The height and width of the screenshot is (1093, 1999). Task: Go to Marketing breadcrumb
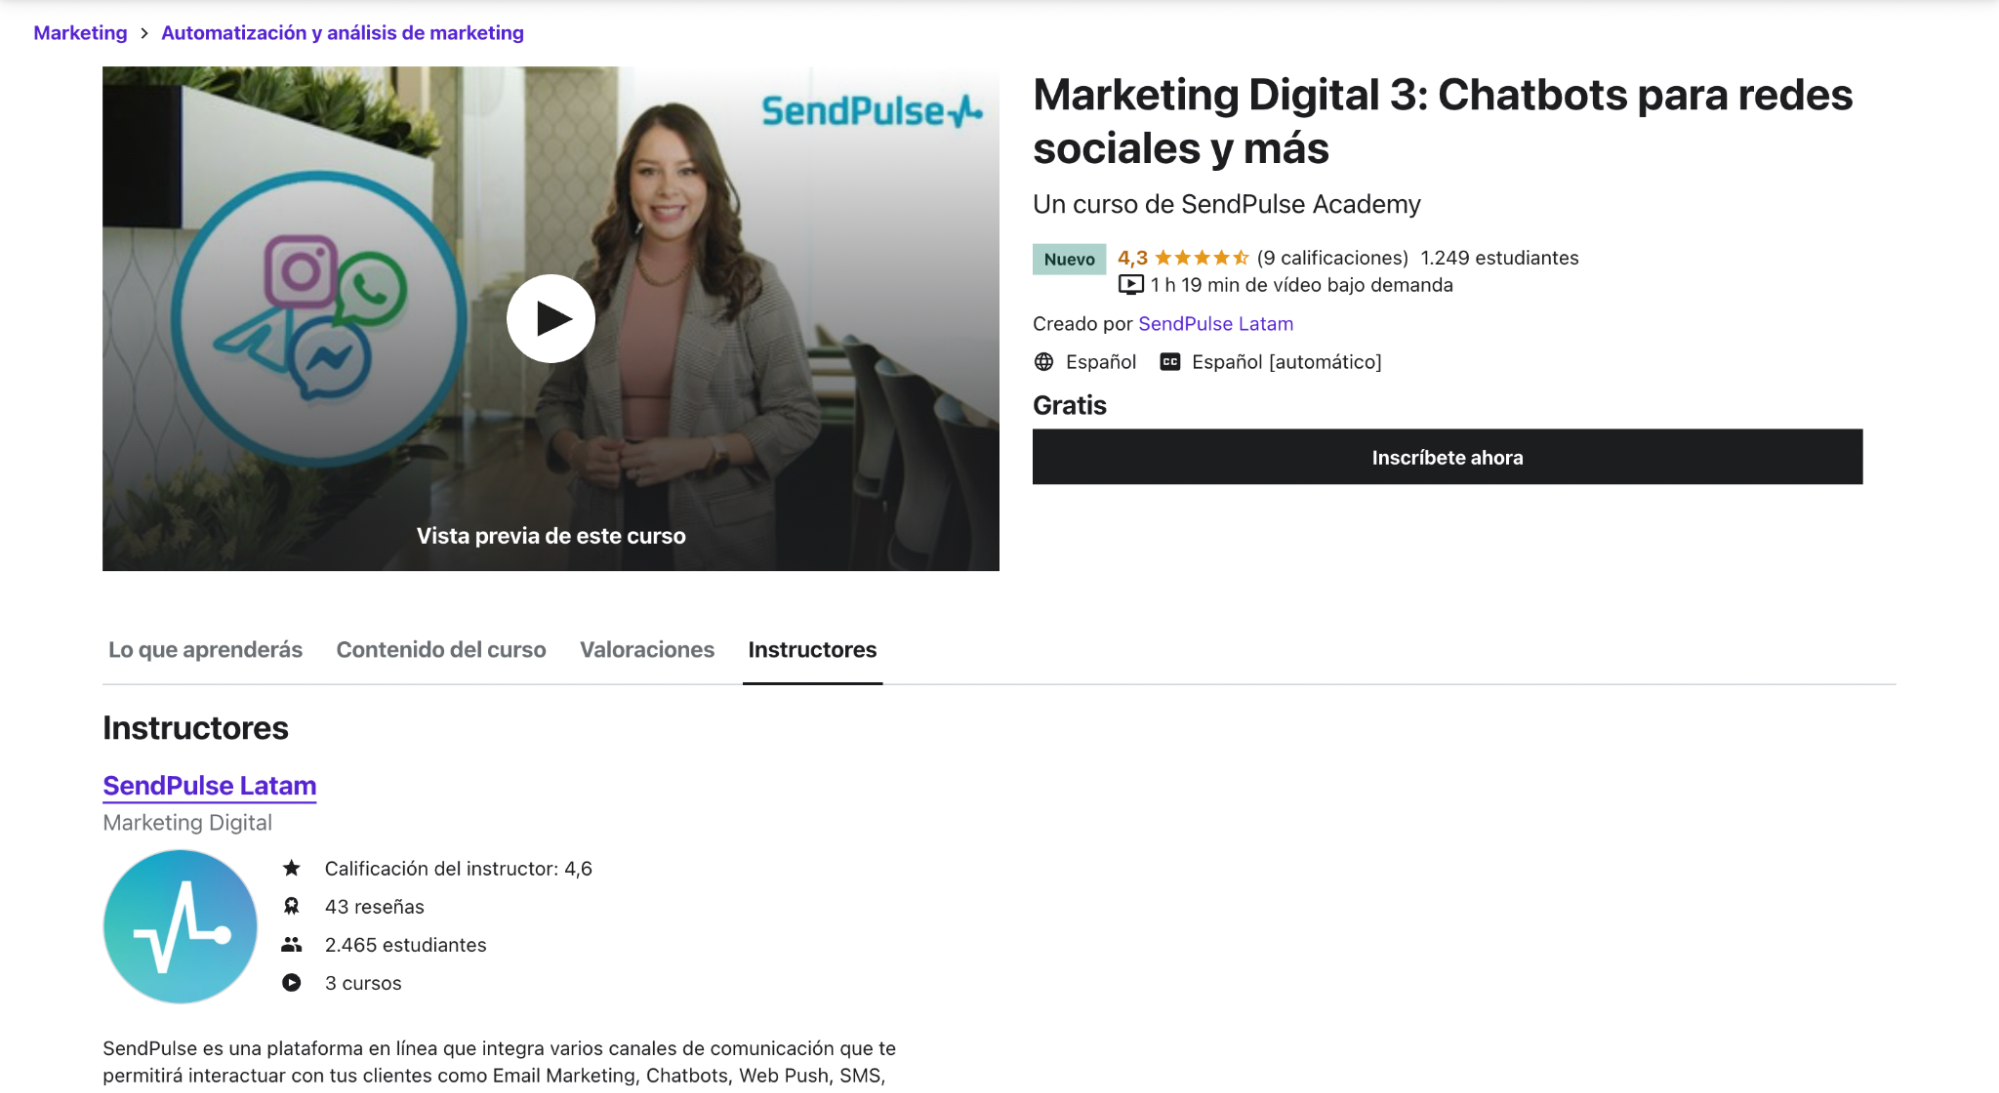tap(80, 33)
